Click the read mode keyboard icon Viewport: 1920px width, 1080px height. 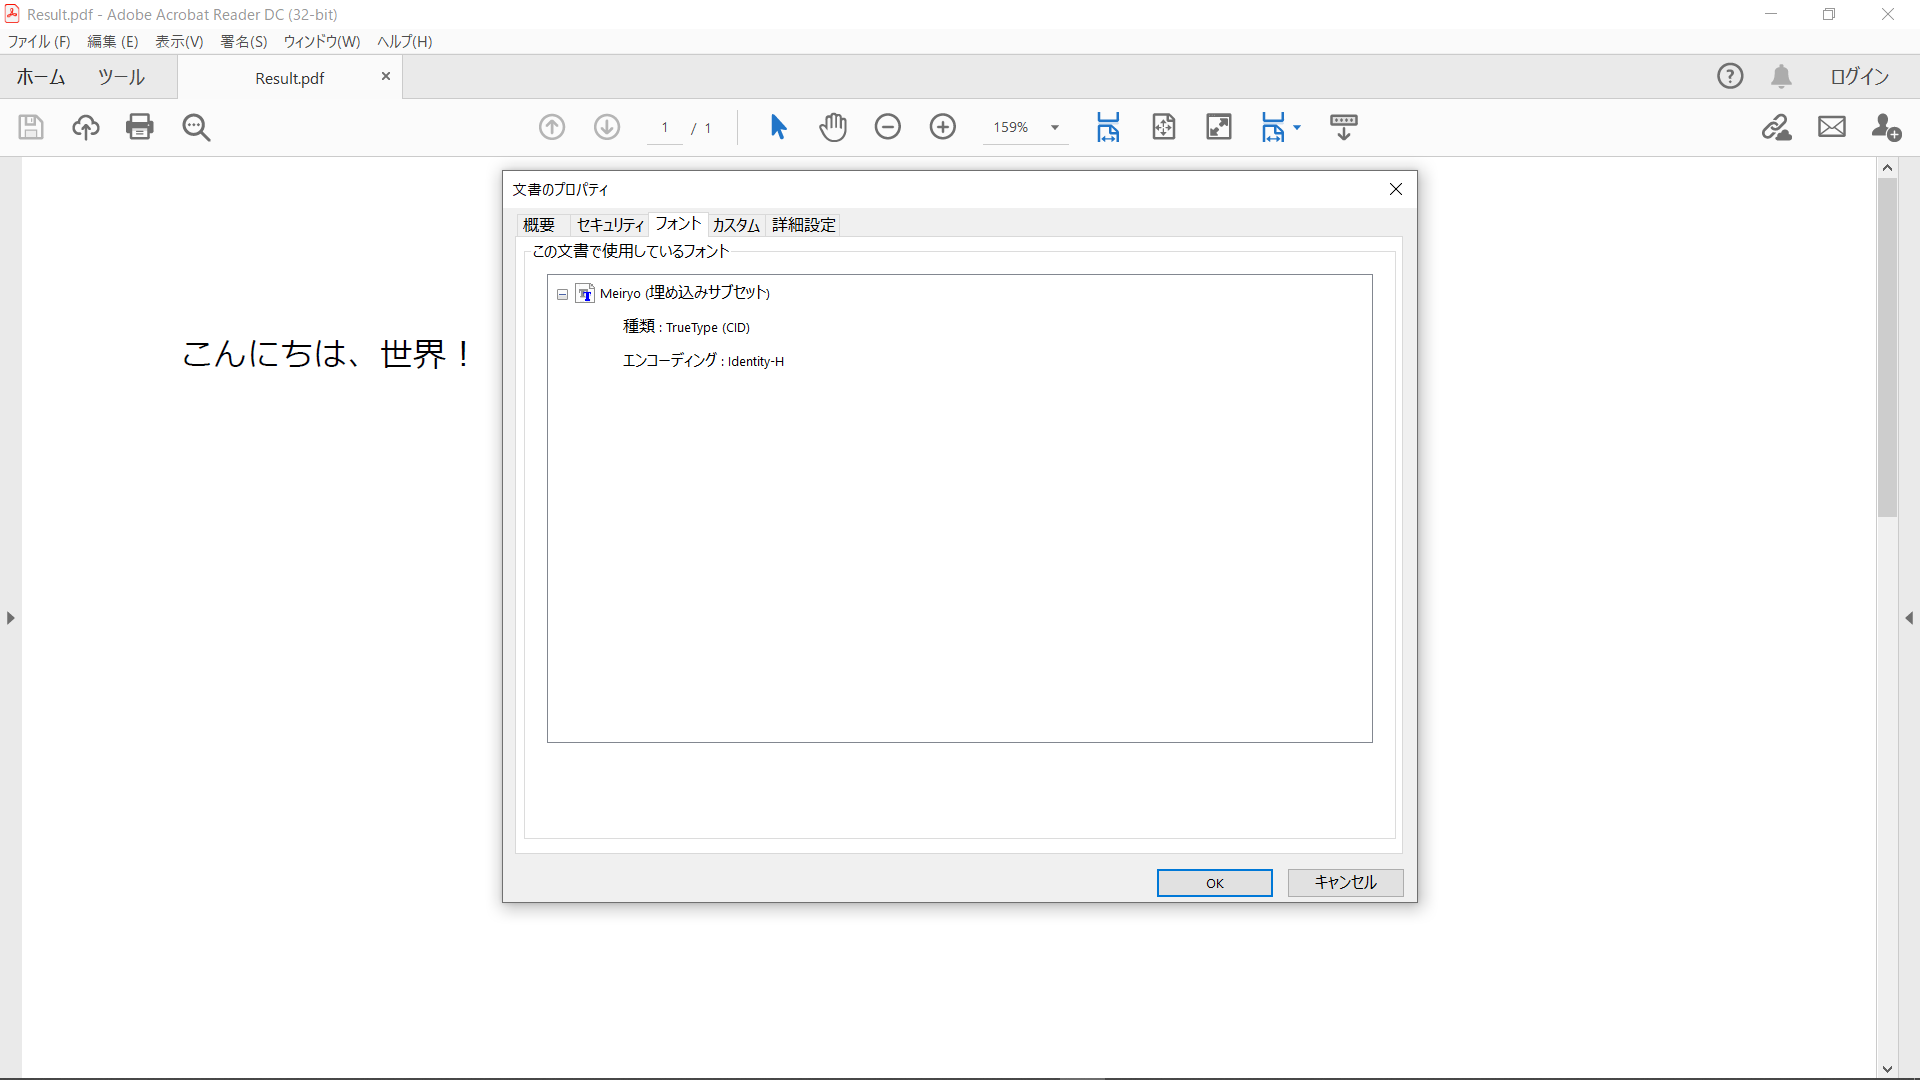tap(1344, 127)
